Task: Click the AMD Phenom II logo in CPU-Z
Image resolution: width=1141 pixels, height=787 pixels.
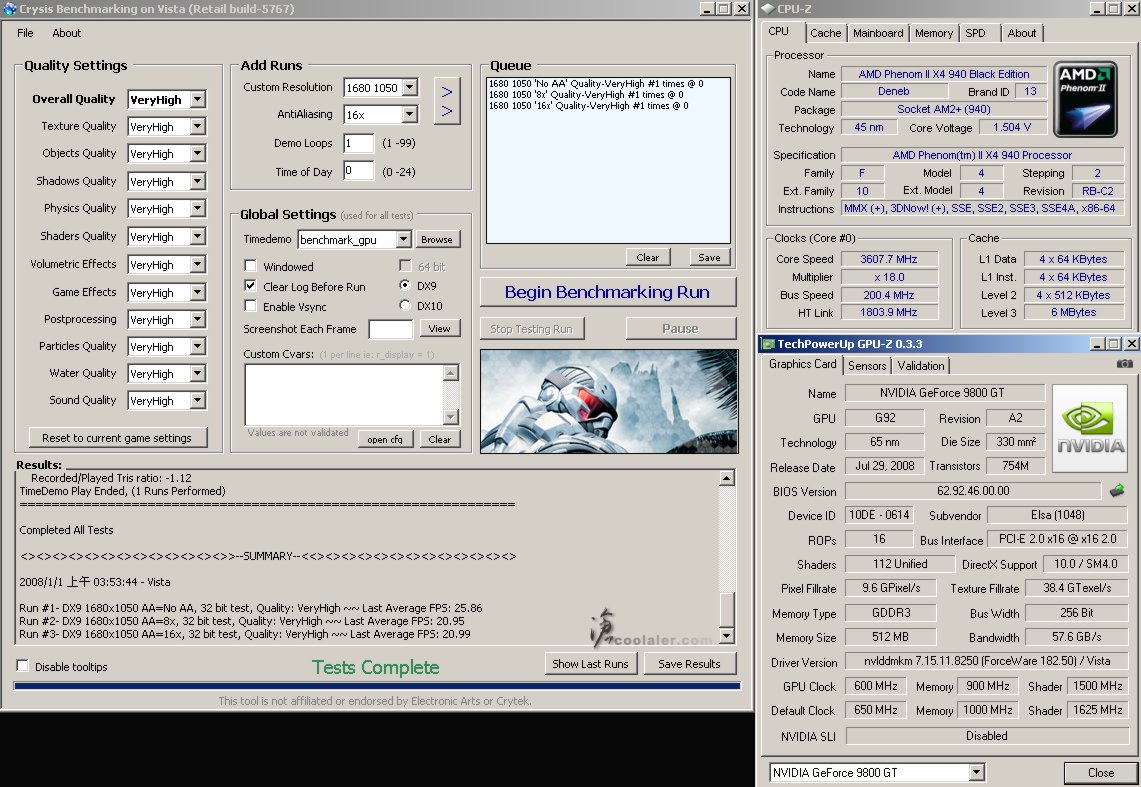Action: (1086, 100)
